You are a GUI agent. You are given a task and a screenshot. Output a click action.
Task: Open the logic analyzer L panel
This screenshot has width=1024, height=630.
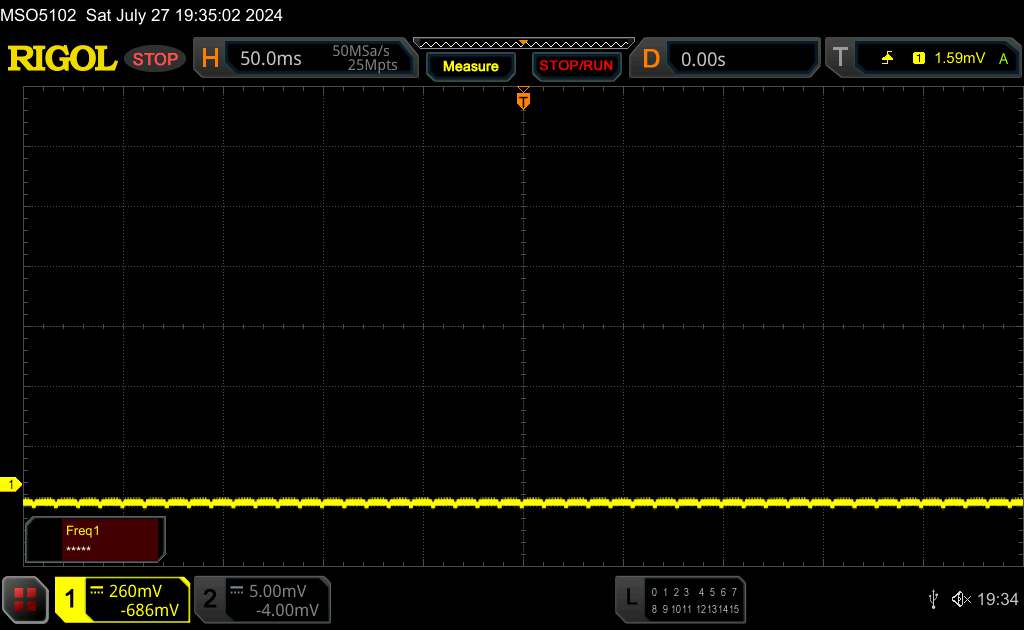631,597
